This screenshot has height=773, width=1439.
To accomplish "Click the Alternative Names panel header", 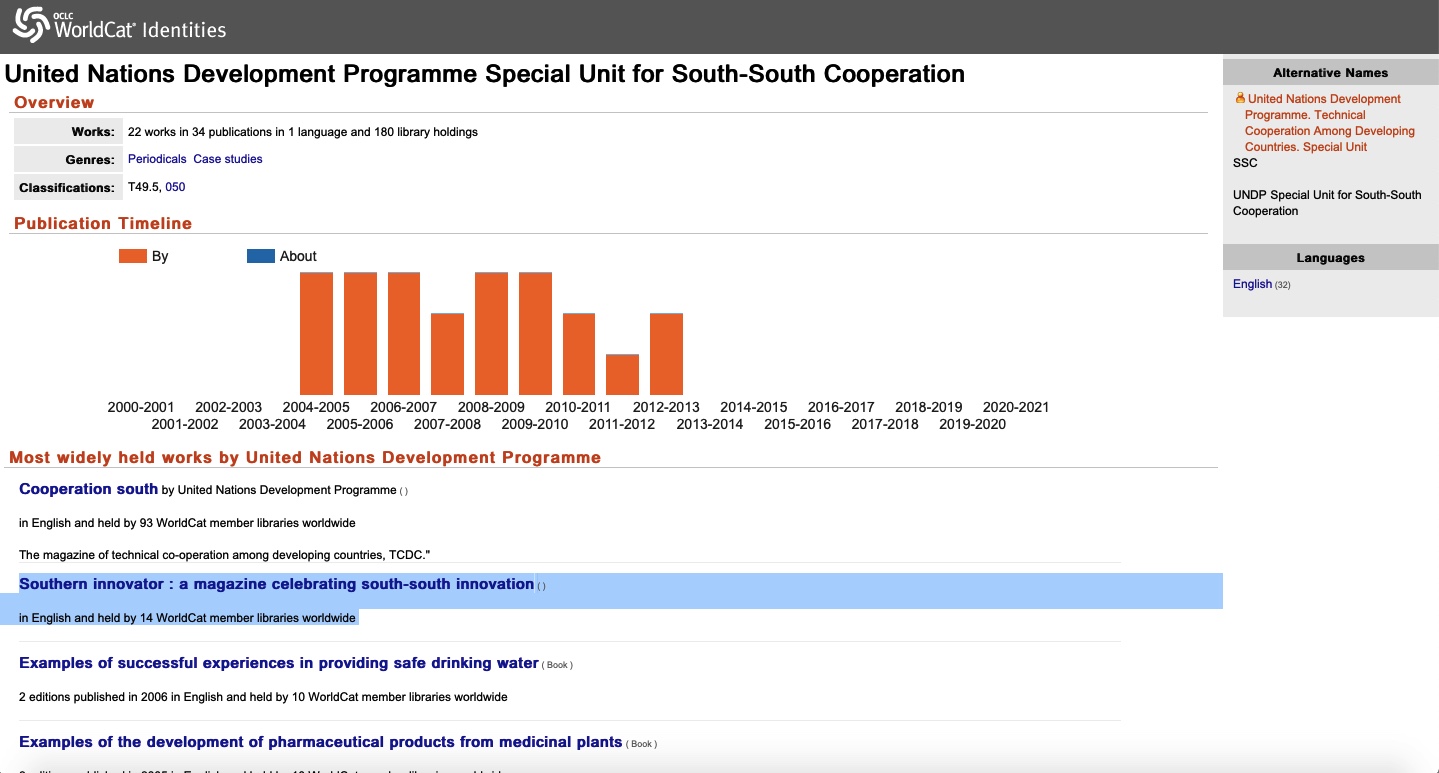I will pyautogui.click(x=1330, y=73).
